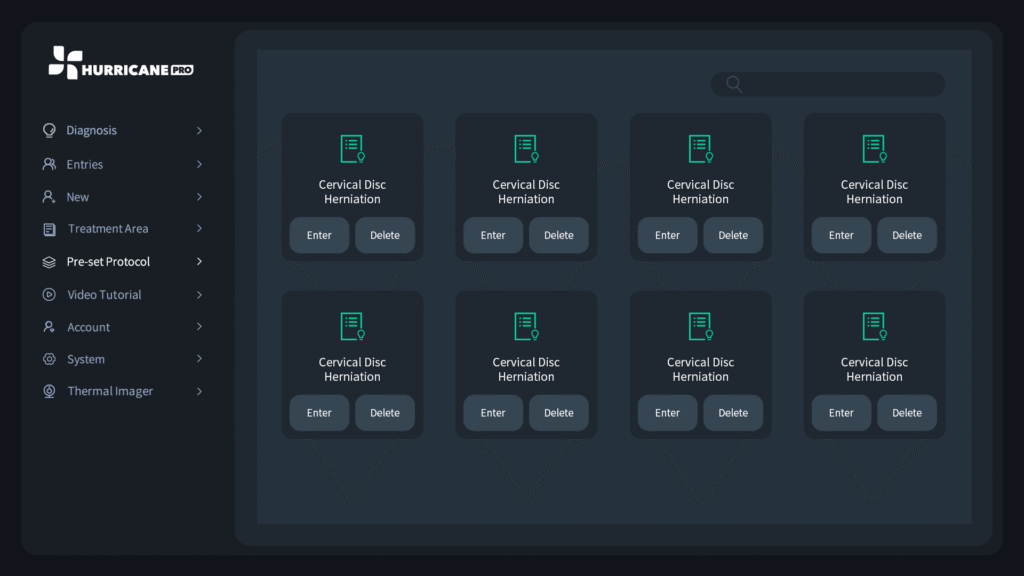Expand the Account chevron arrow

[199, 327]
